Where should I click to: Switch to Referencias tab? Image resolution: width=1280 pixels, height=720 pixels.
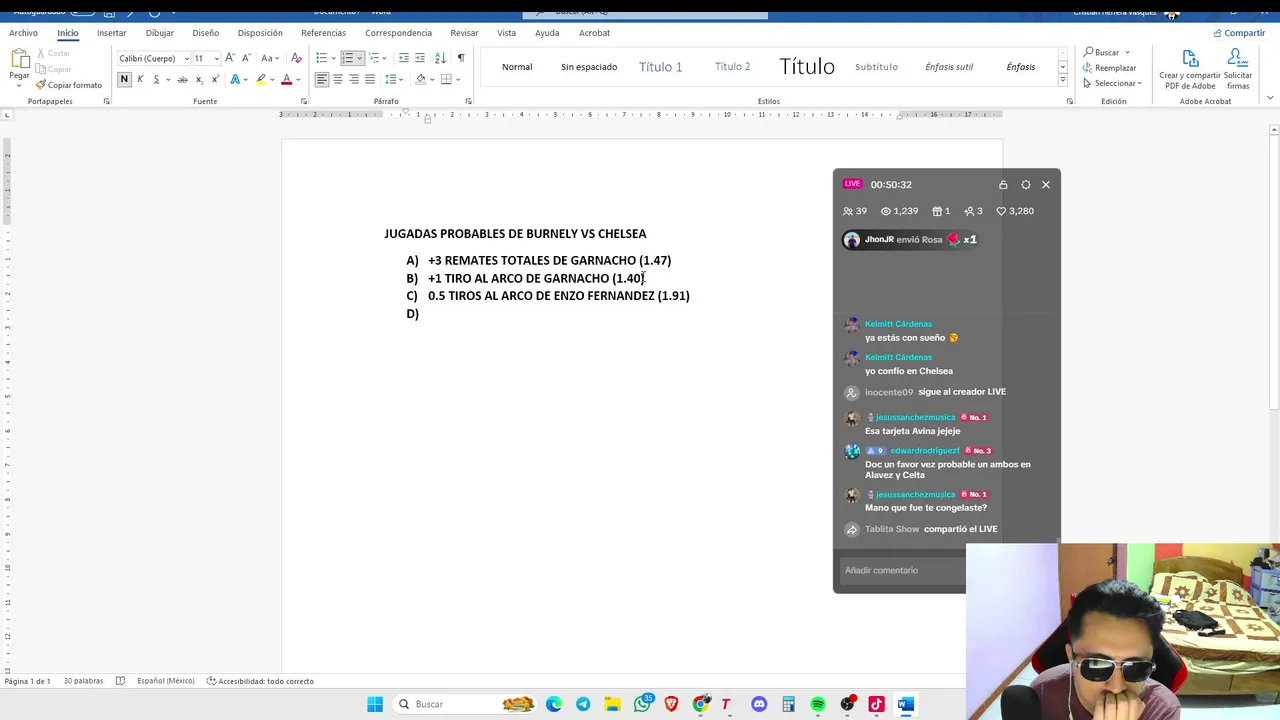[323, 33]
